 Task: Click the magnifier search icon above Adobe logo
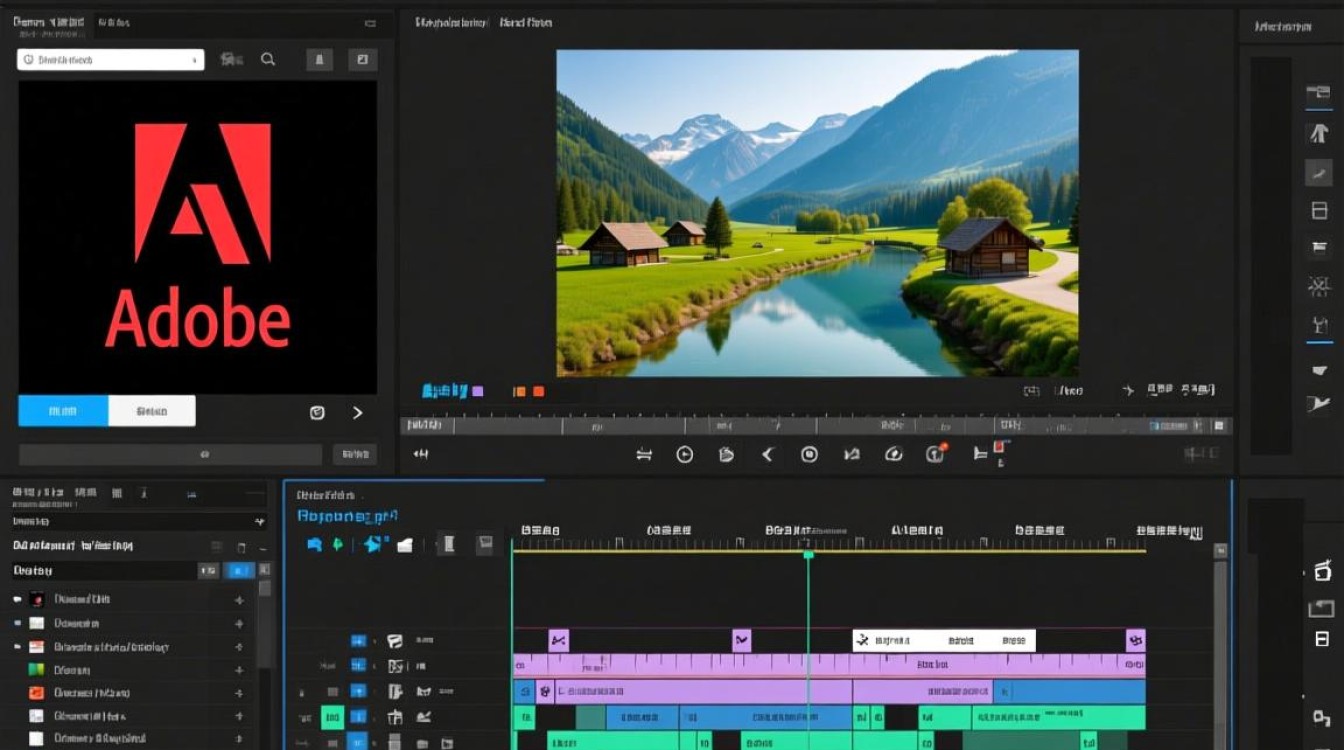point(268,60)
